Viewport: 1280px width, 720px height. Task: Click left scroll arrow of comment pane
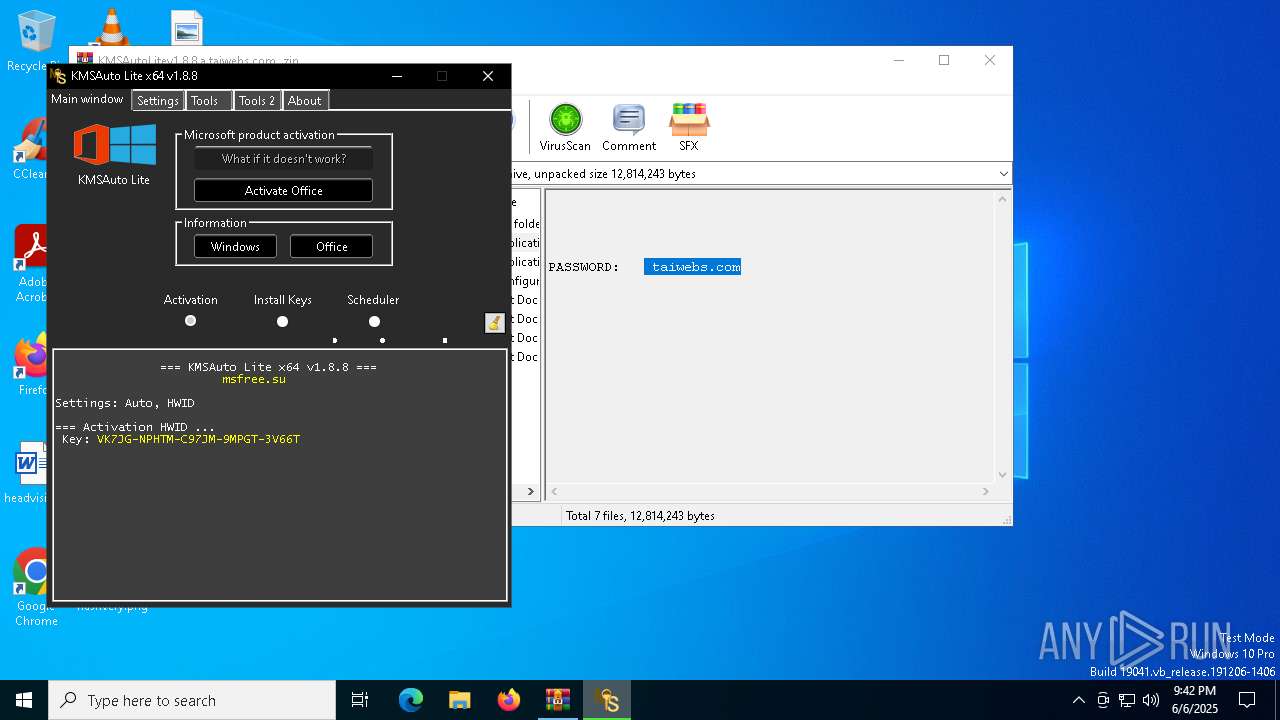coord(554,491)
